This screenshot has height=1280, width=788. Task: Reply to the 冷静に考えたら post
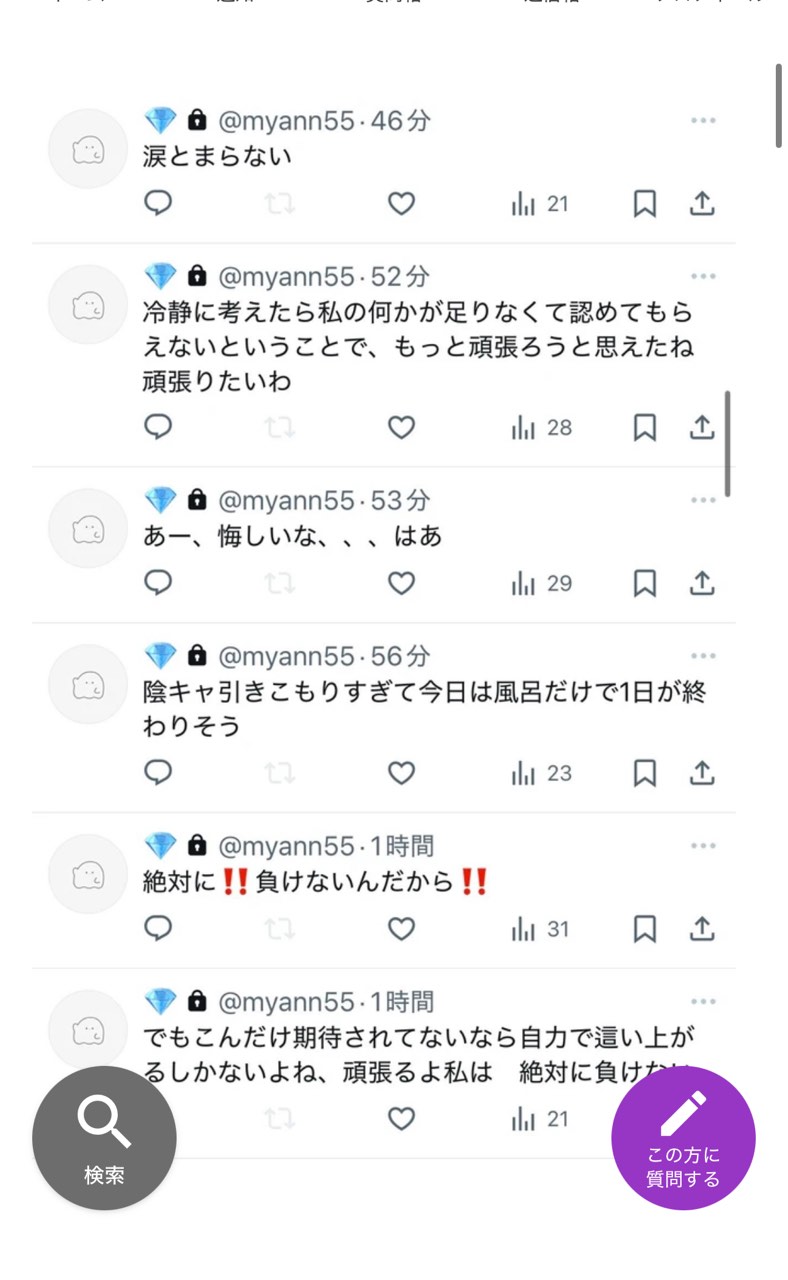158,428
